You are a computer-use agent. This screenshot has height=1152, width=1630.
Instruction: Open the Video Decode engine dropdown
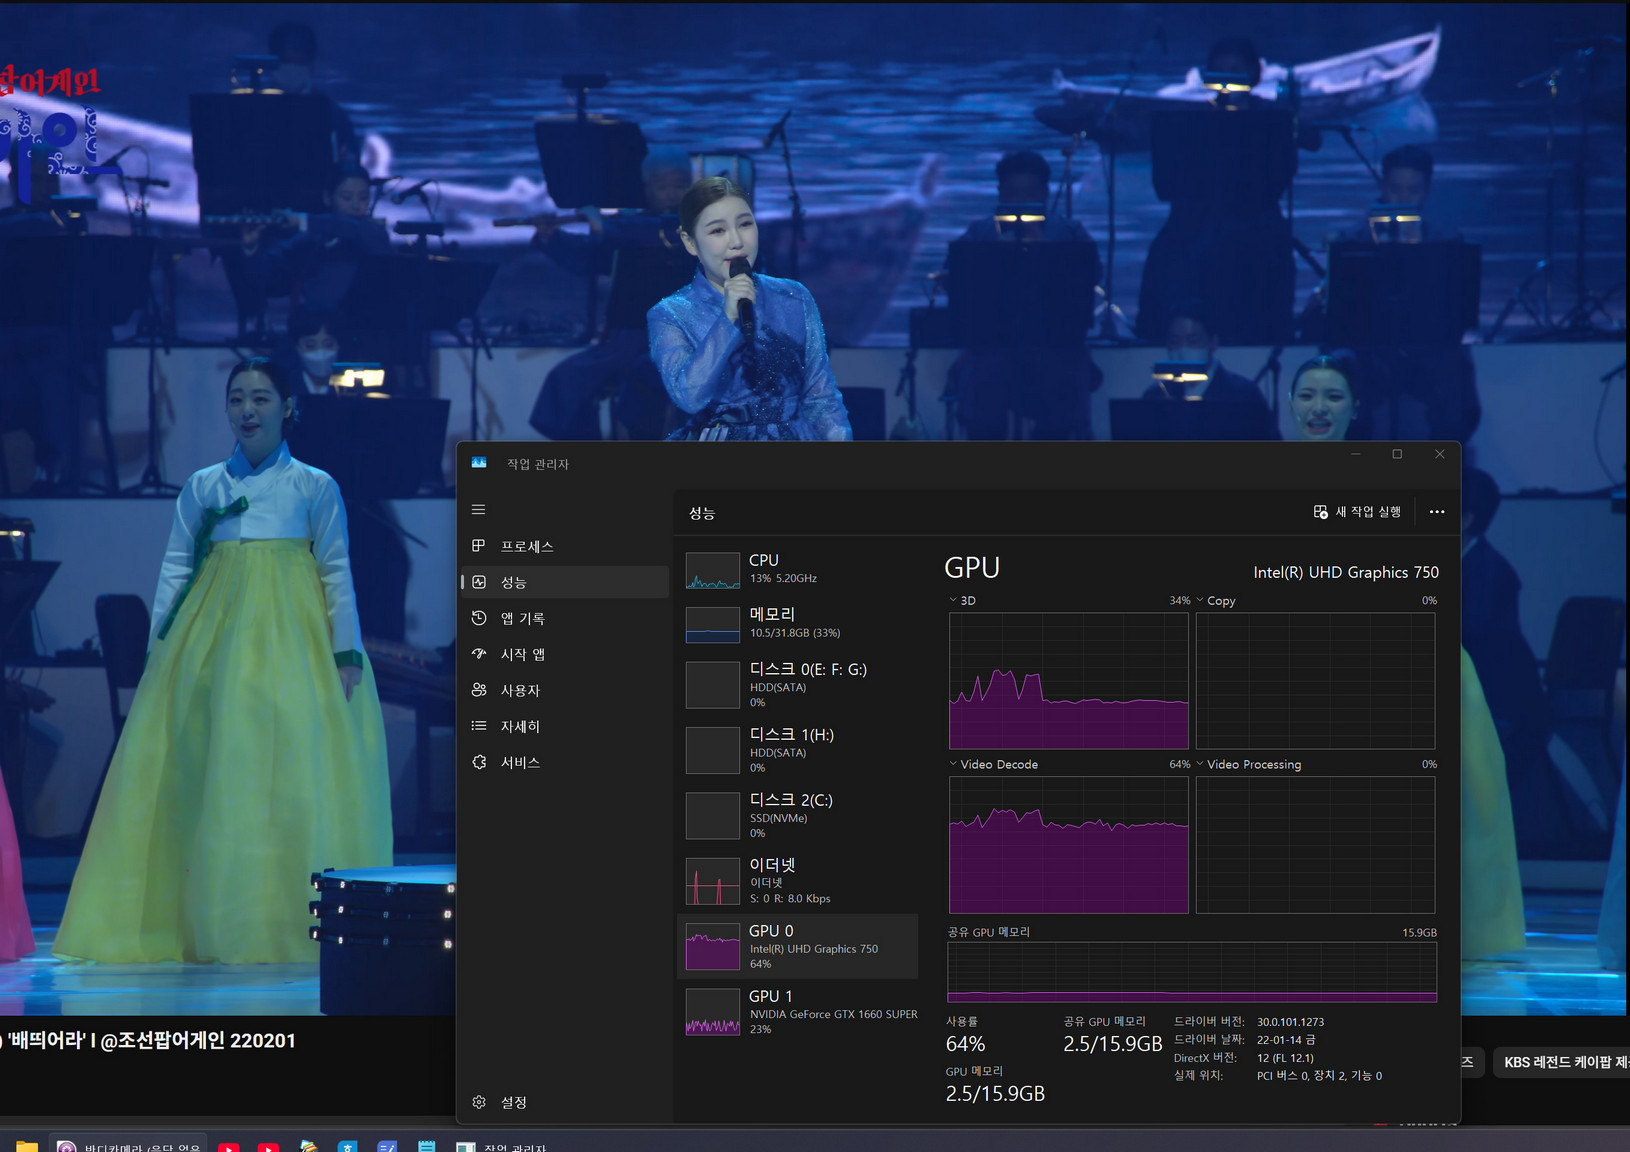click(x=993, y=764)
